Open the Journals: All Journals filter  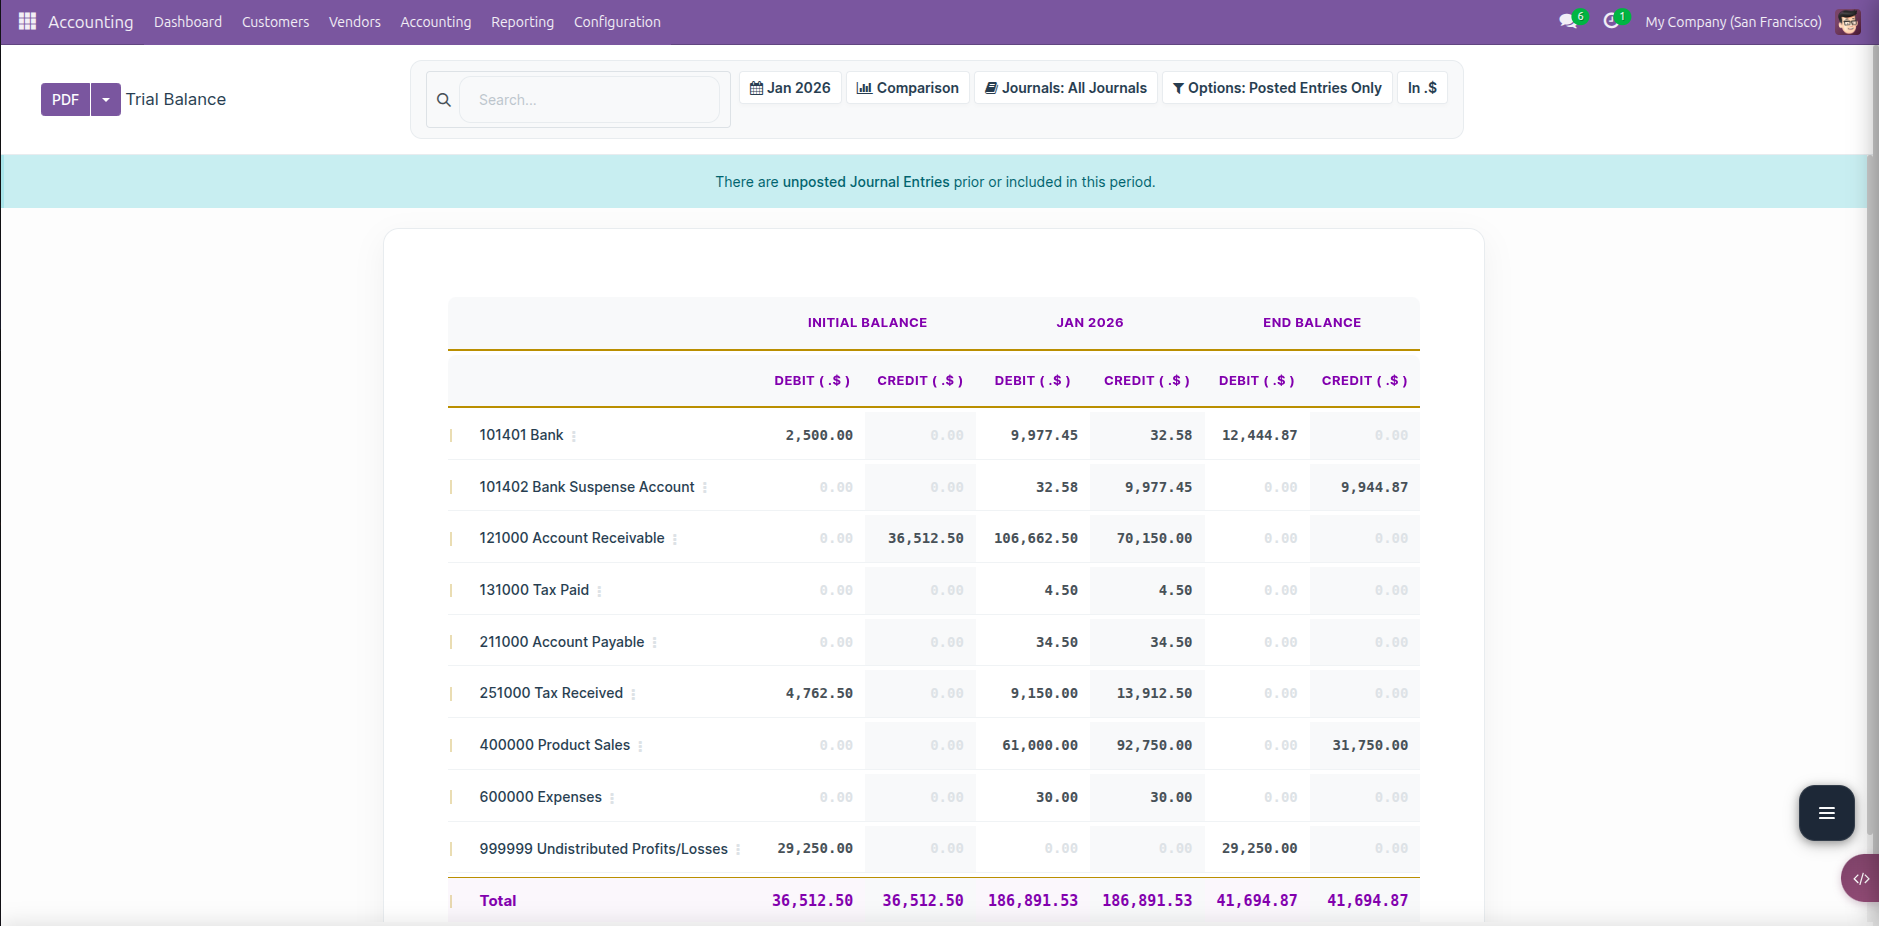coord(1066,88)
